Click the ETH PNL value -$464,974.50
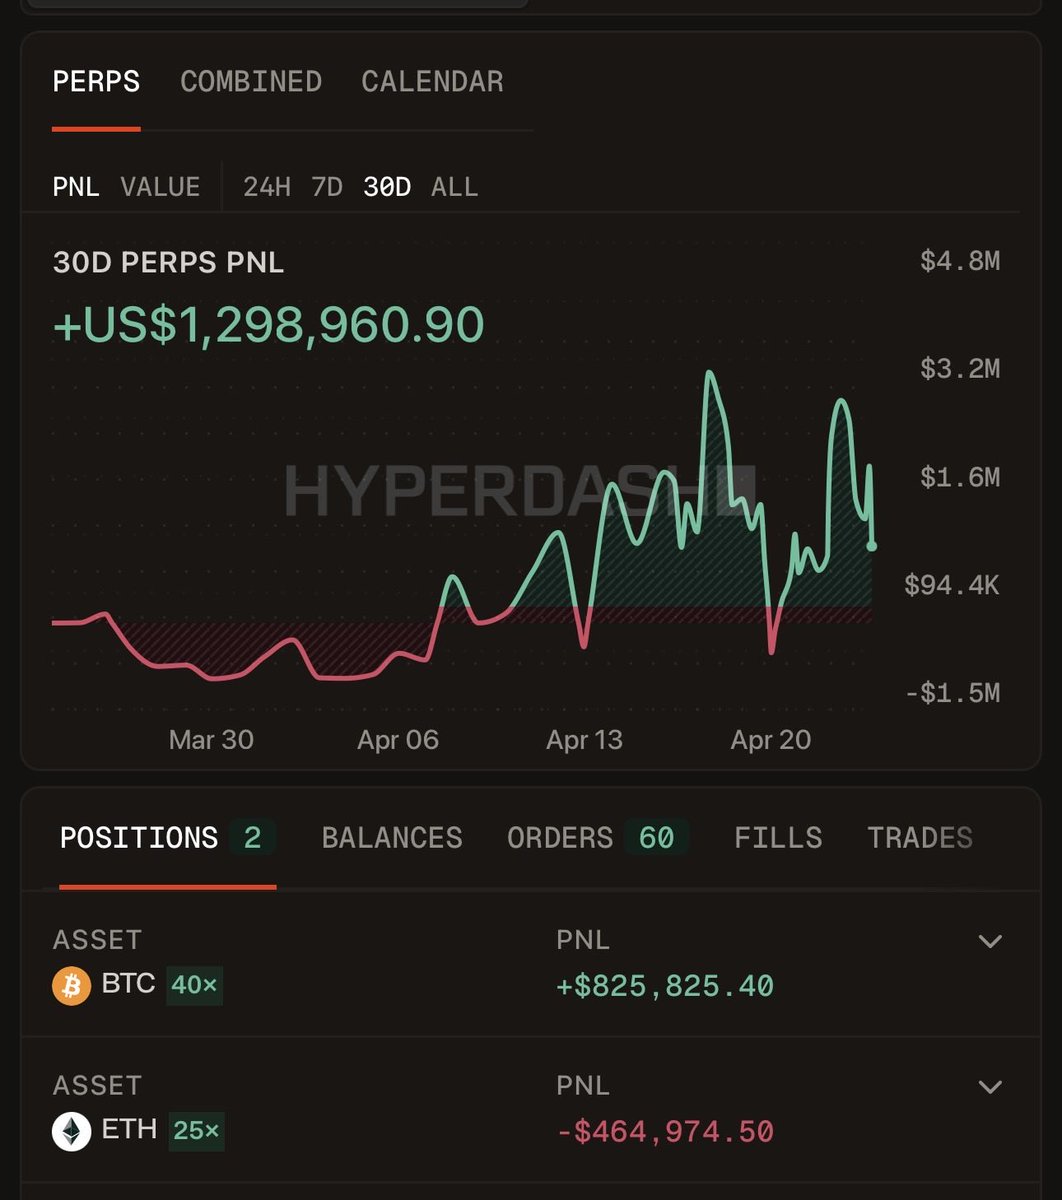 click(x=665, y=1133)
